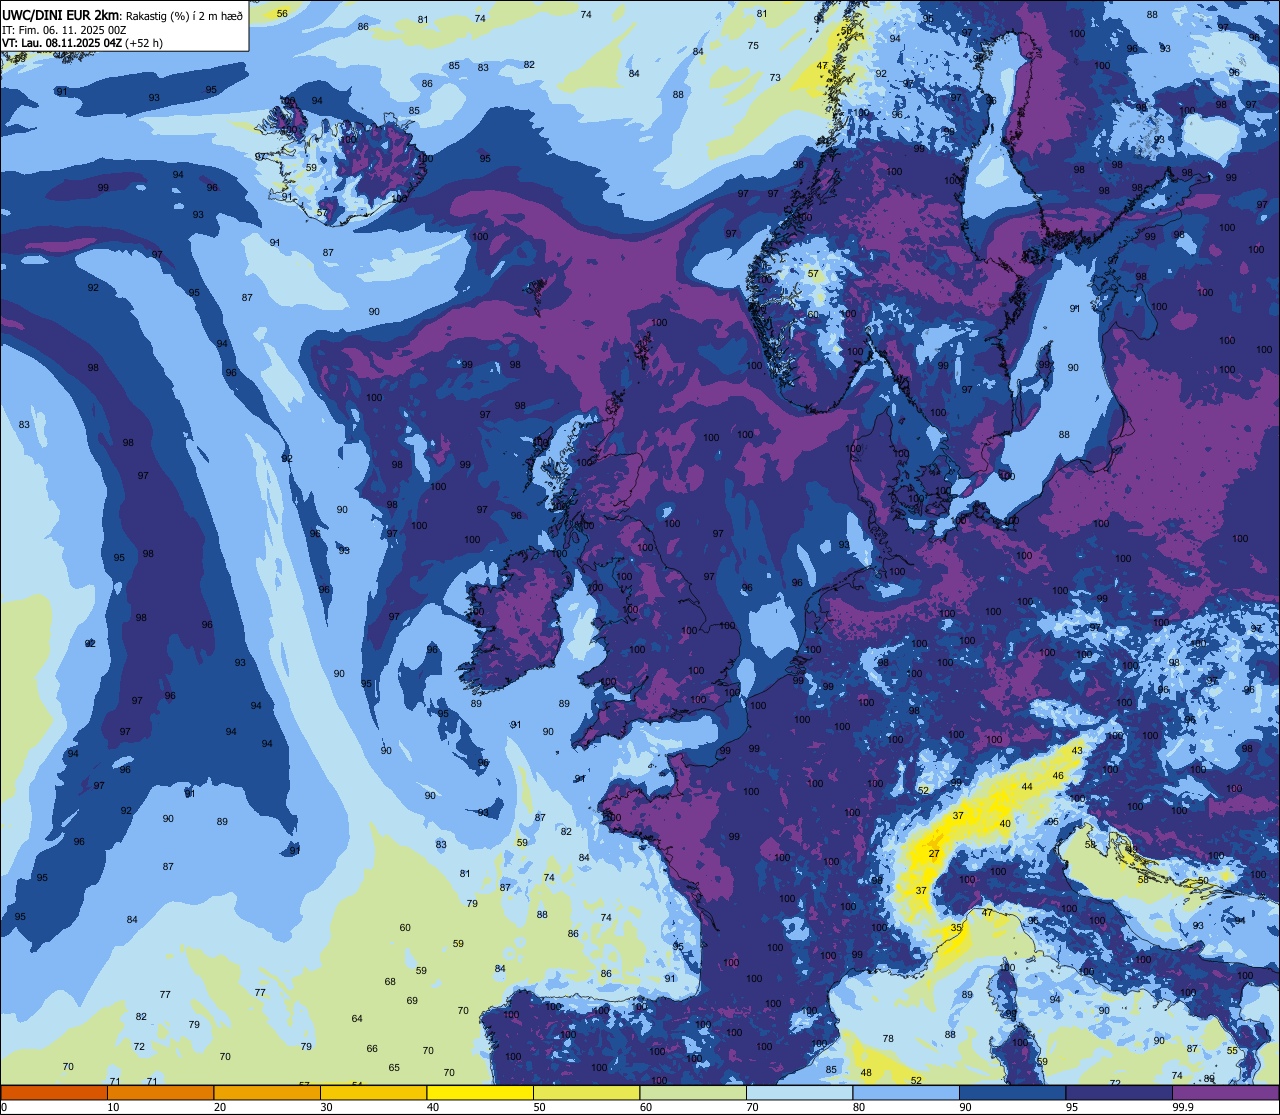The image size is (1280, 1115).
Task: Click the humidity value '43' on the map
Action: coord(1077,750)
